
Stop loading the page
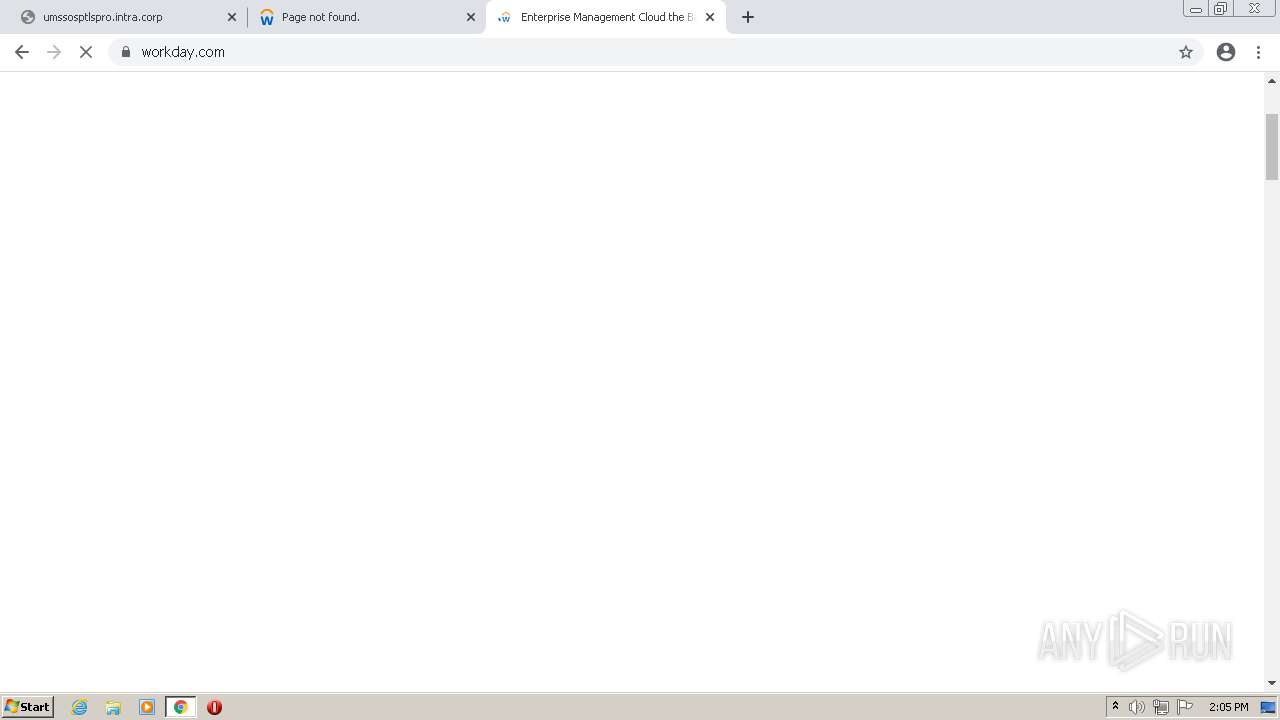[86, 52]
